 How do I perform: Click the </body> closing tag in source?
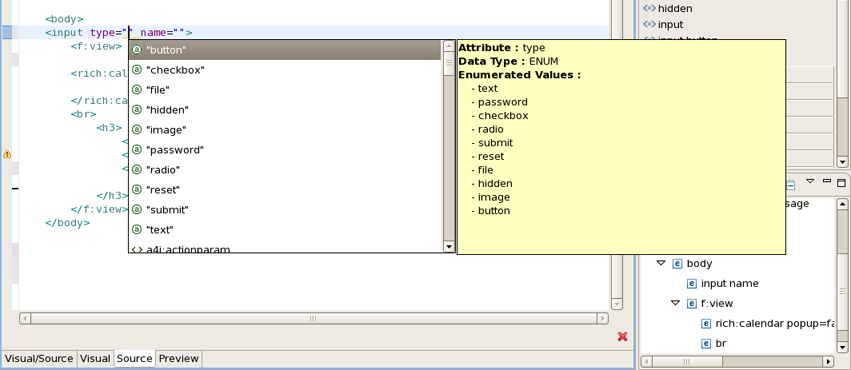(67, 223)
